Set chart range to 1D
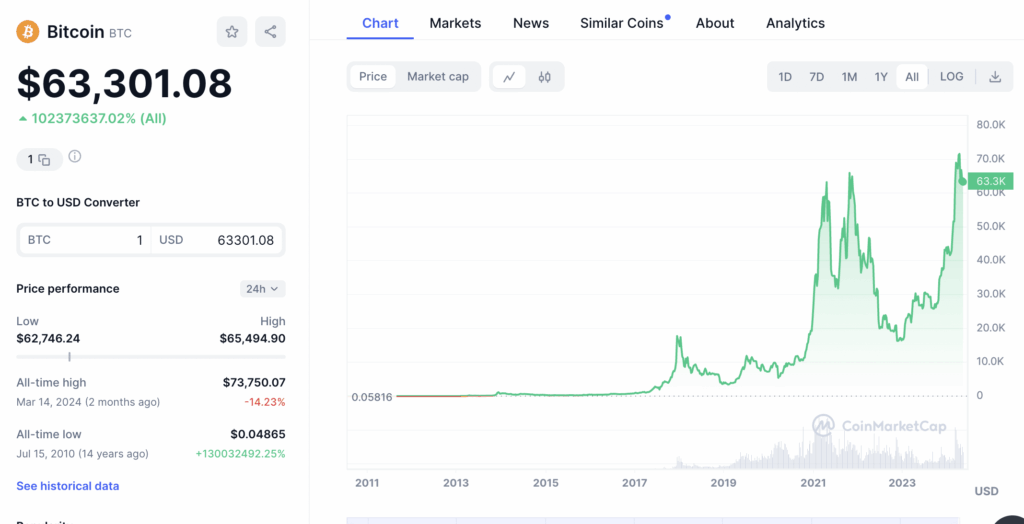Screen dimensions: 1024x524 (x=785, y=77)
